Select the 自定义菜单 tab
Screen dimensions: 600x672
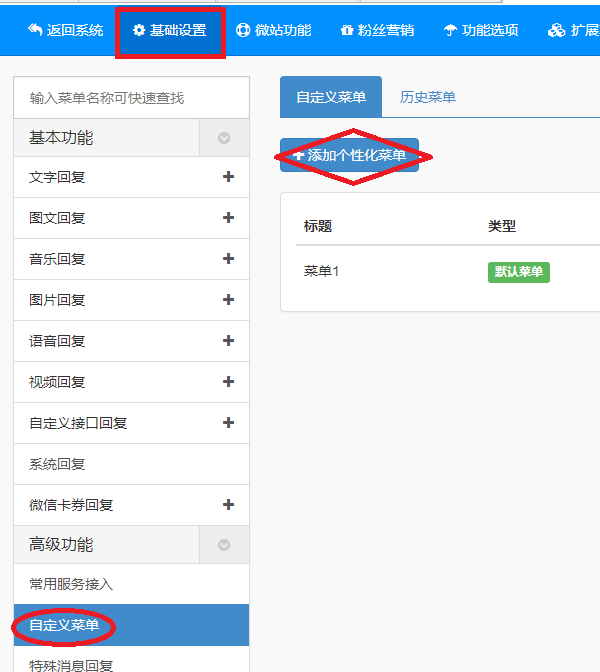(331, 97)
